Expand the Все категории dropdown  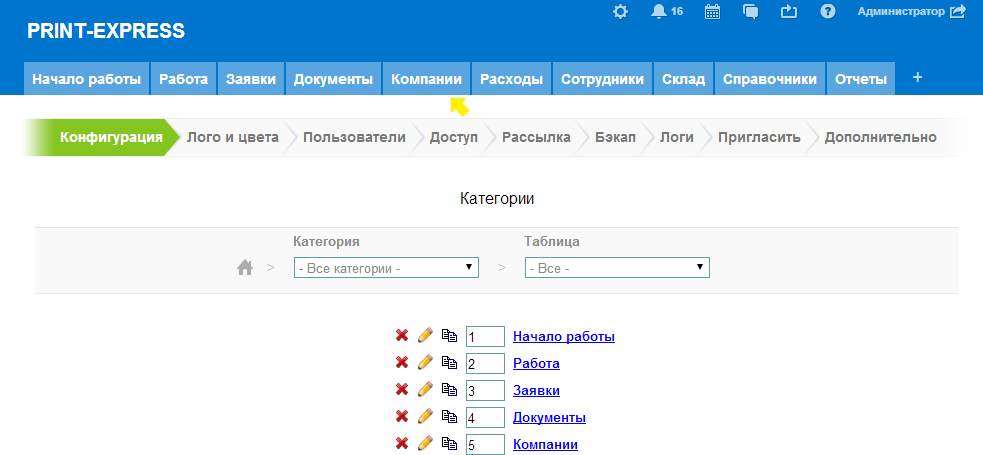tap(386, 268)
